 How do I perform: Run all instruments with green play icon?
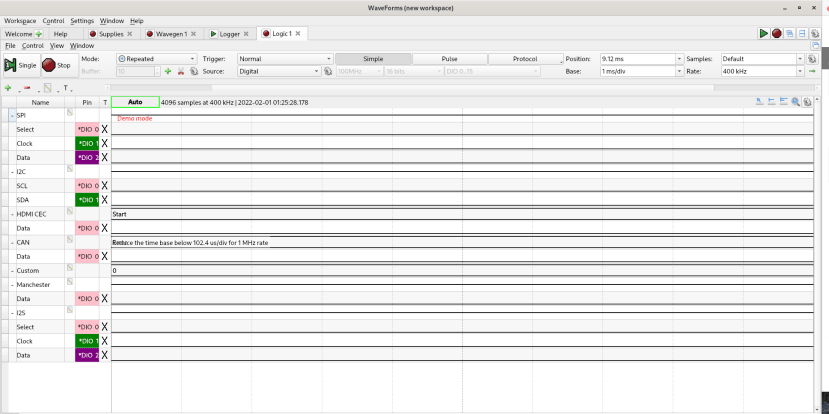[763, 33]
